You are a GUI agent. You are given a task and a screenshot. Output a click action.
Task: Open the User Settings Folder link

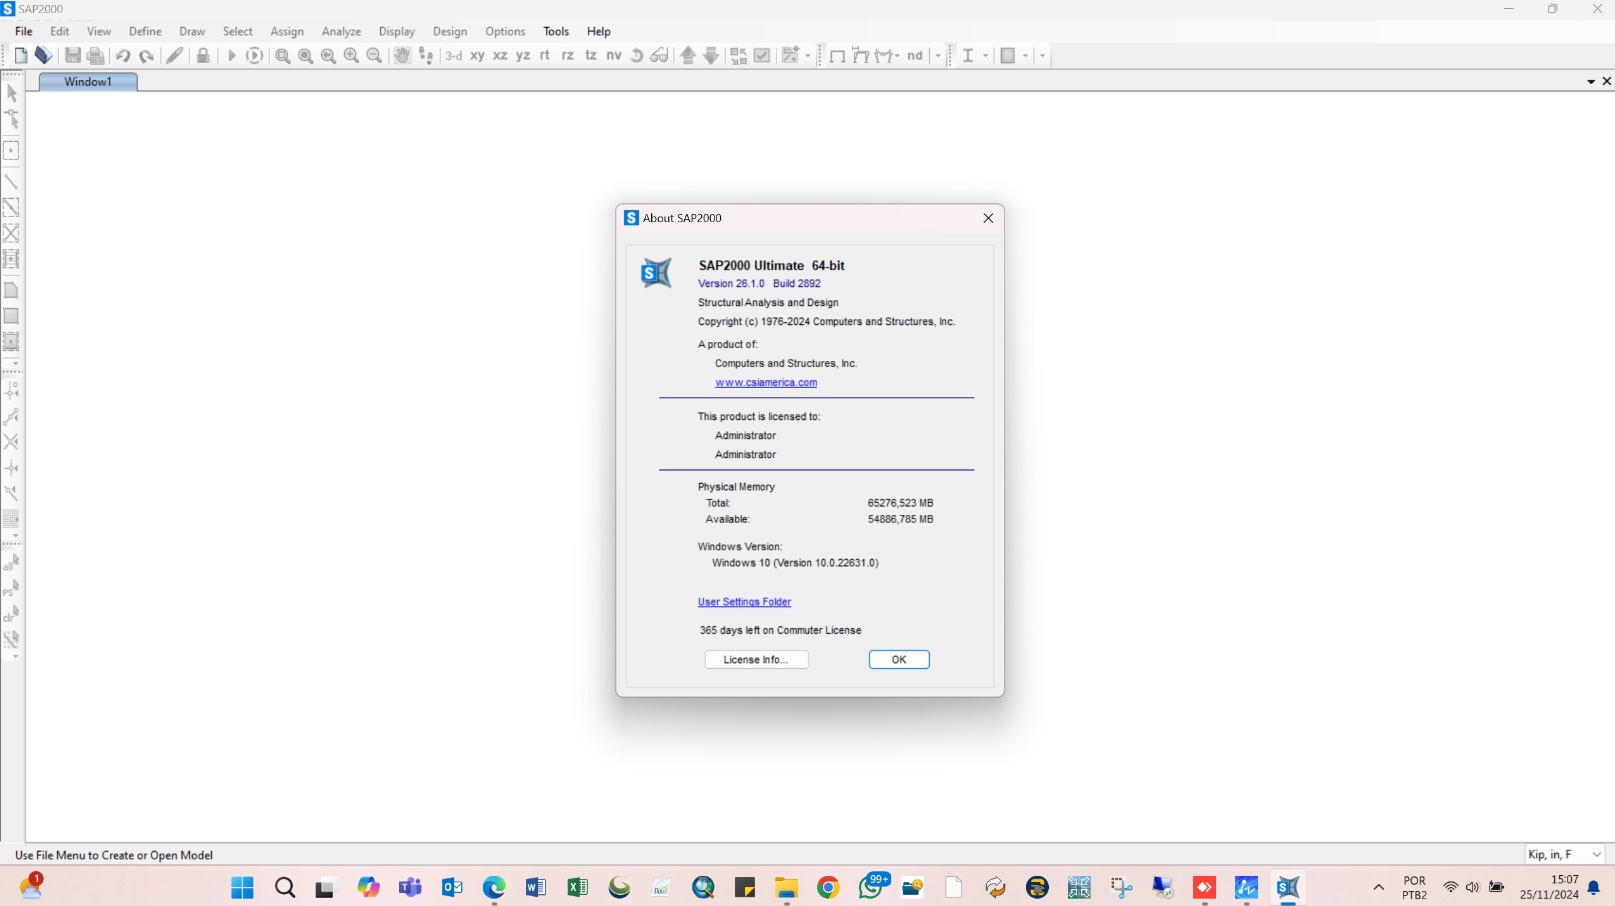744,602
